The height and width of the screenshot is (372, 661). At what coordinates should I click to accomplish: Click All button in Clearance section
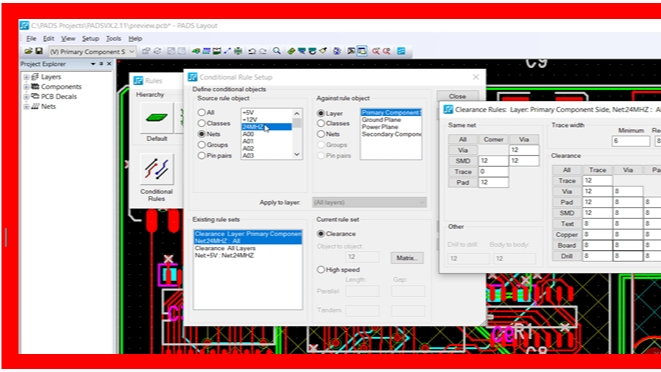[567, 170]
